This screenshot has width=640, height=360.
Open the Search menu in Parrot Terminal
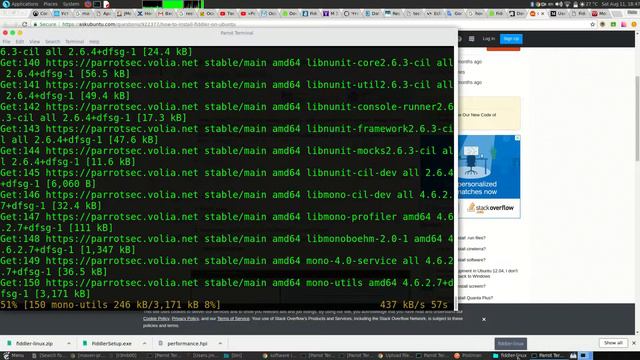[x=52, y=42]
